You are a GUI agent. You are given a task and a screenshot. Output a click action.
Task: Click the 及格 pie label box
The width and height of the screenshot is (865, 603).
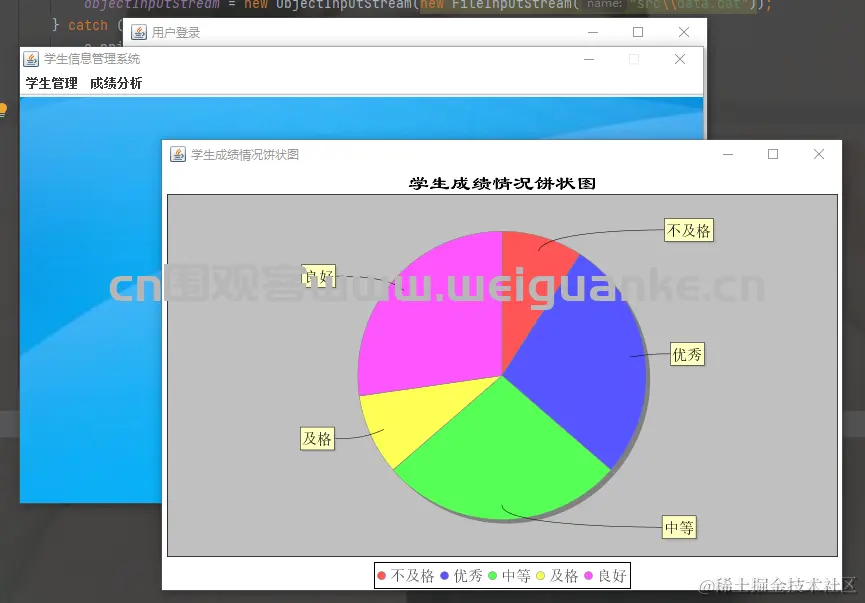pos(317,439)
